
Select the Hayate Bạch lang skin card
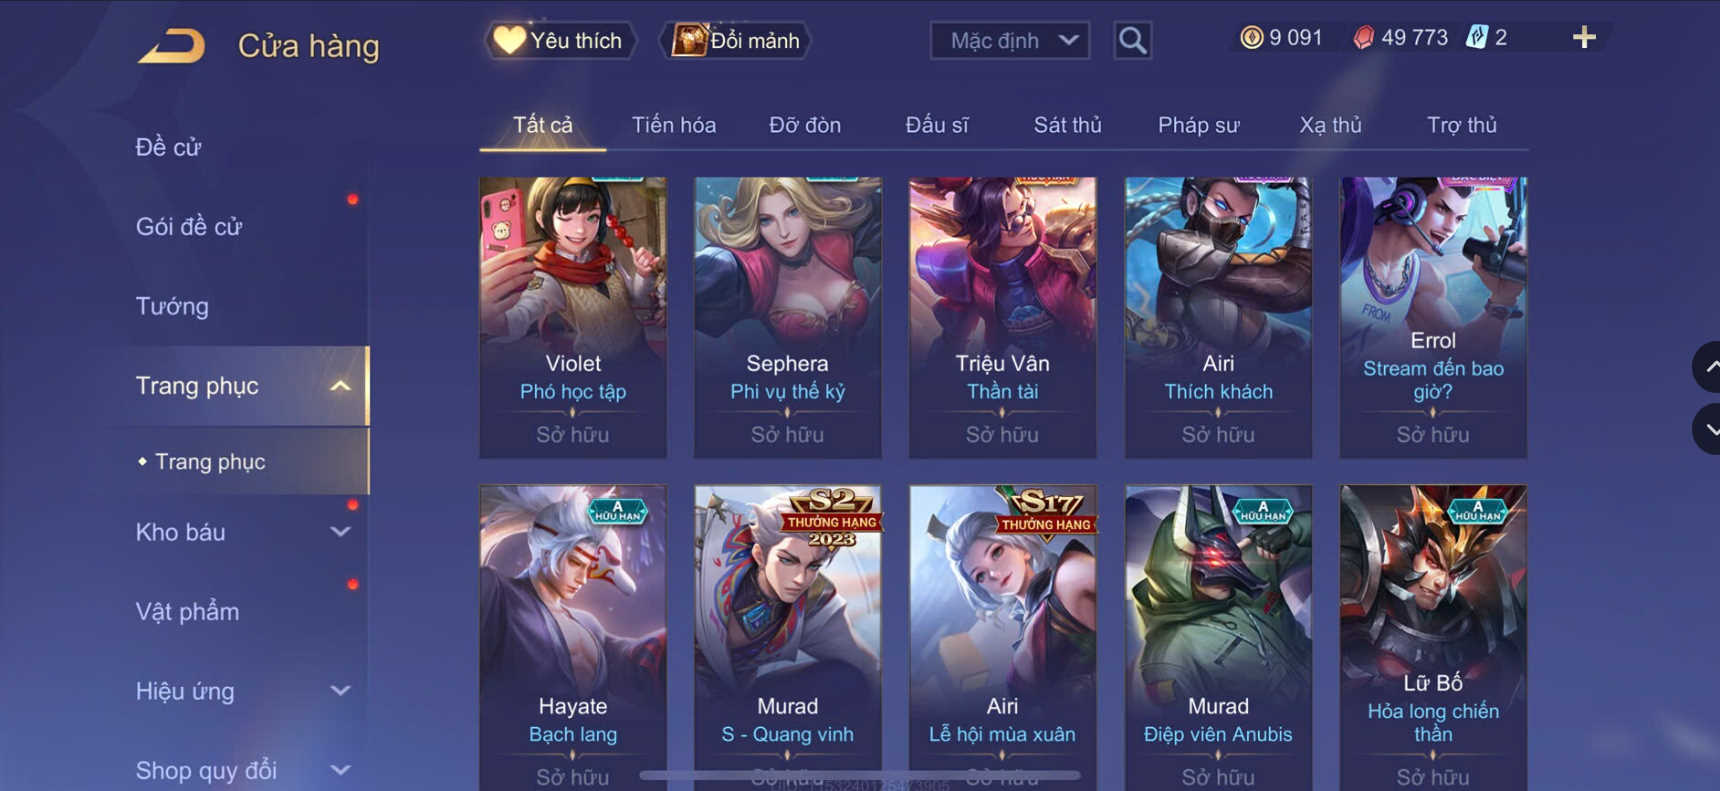coord(573,638)
